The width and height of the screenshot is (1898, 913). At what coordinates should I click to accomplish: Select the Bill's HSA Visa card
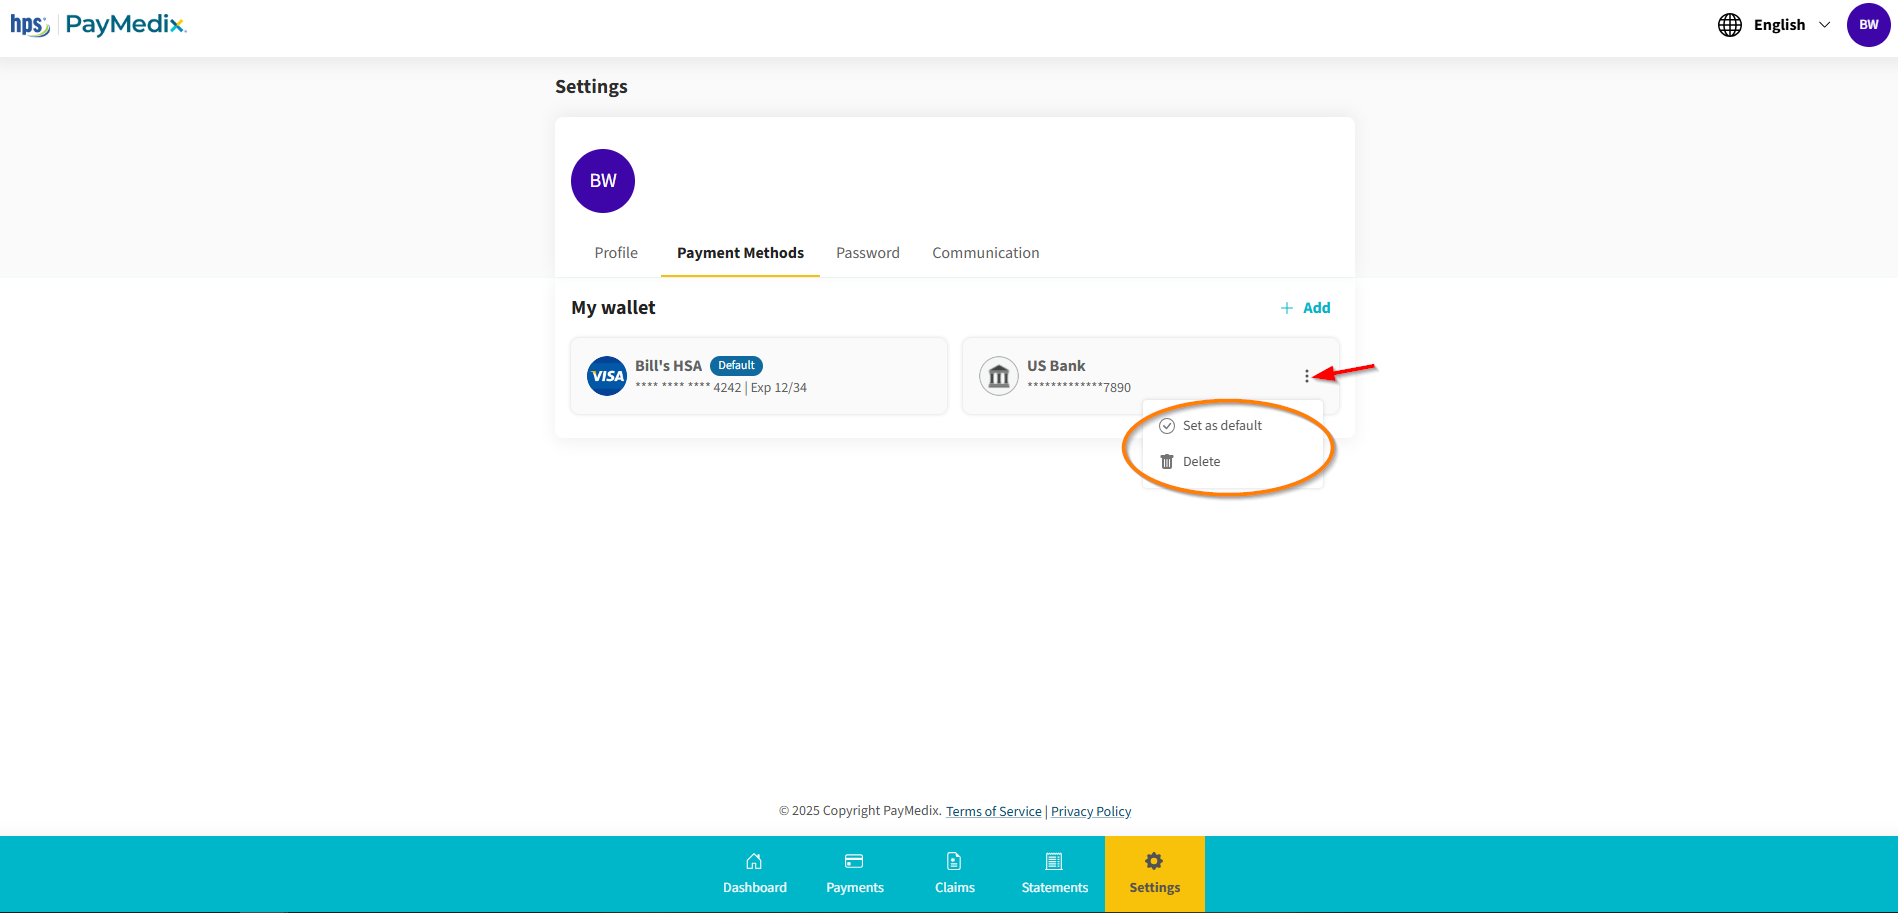758,376
